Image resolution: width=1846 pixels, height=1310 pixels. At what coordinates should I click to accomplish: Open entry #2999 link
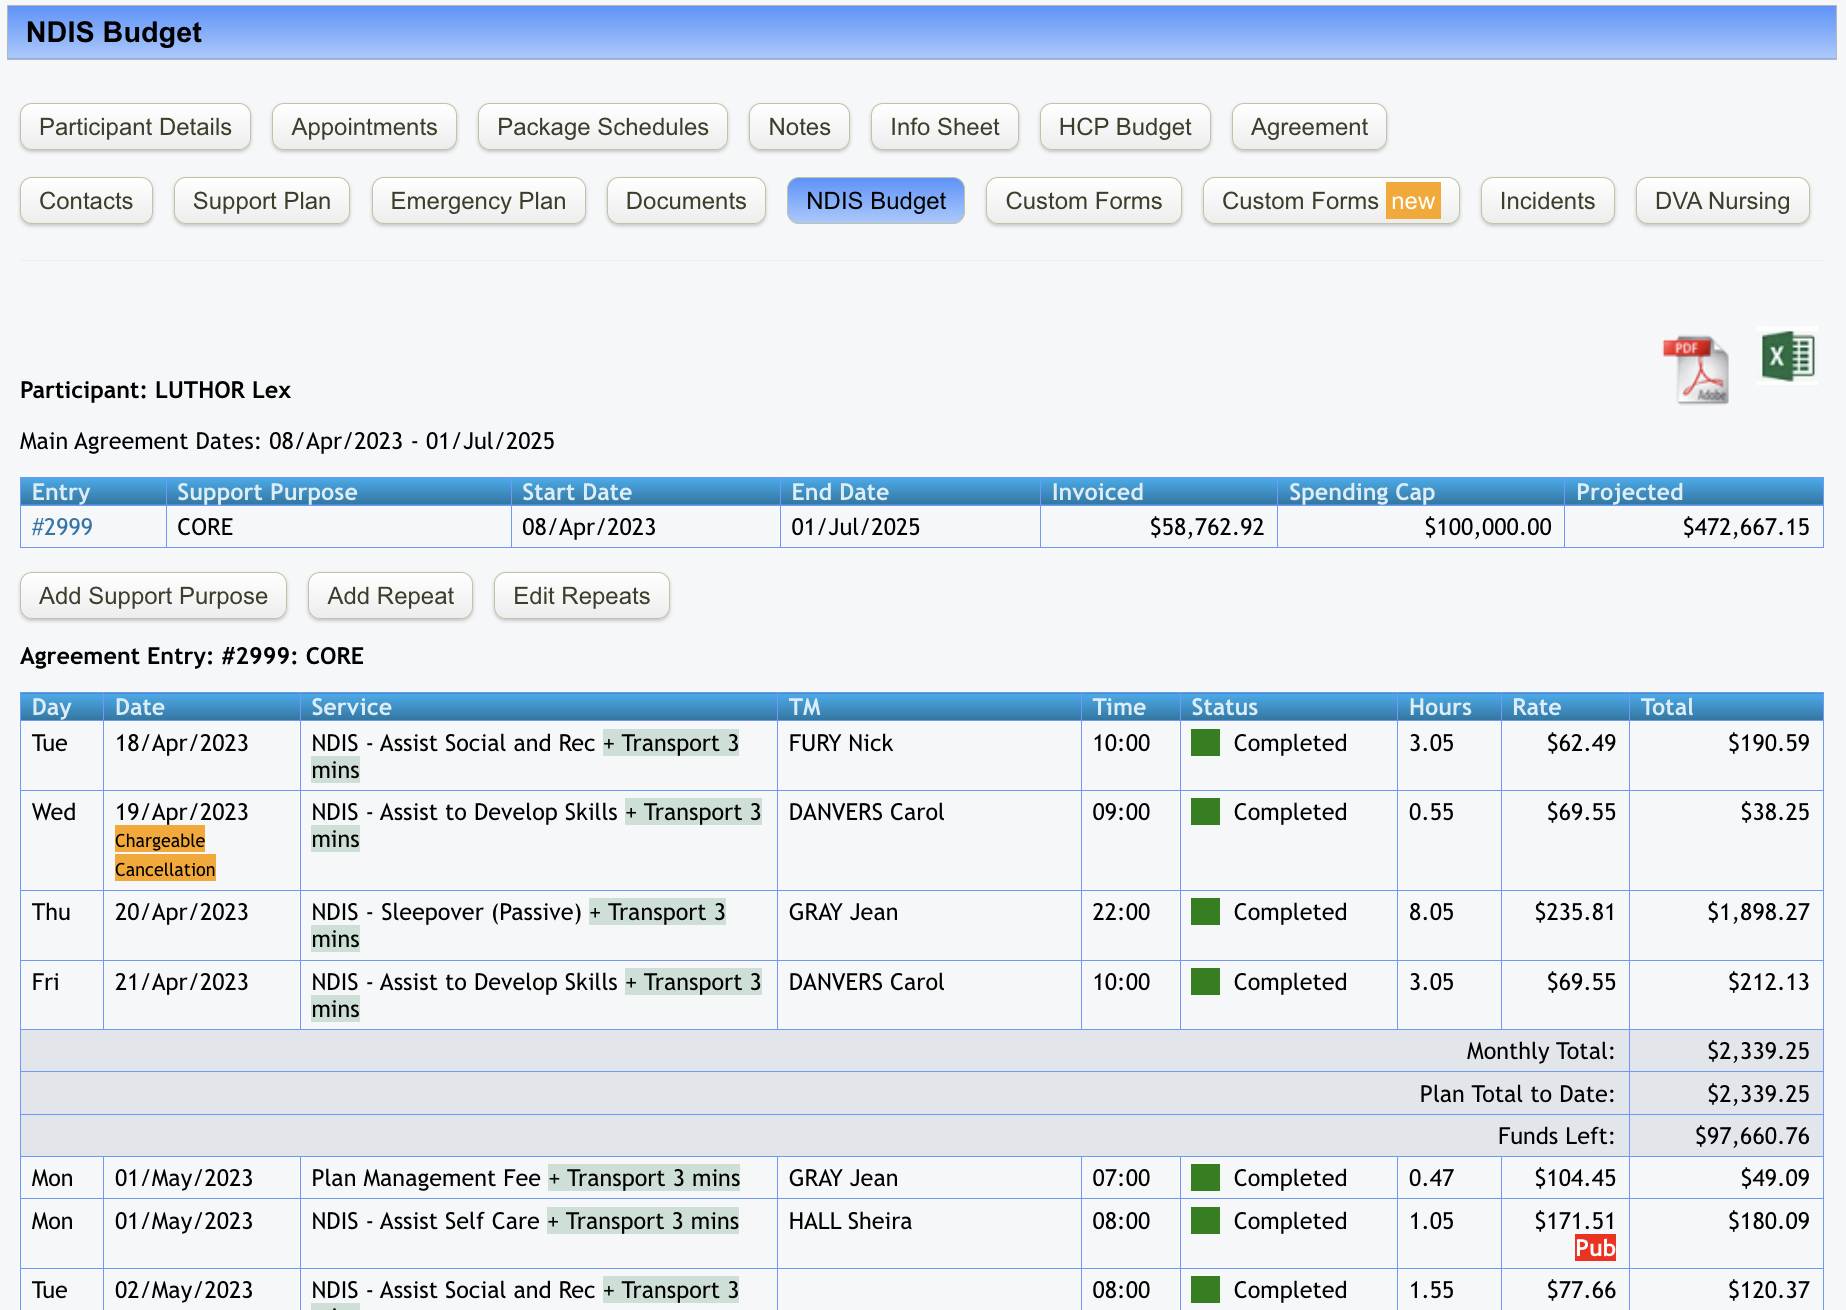pyautogui.click(x=62, y=527)
